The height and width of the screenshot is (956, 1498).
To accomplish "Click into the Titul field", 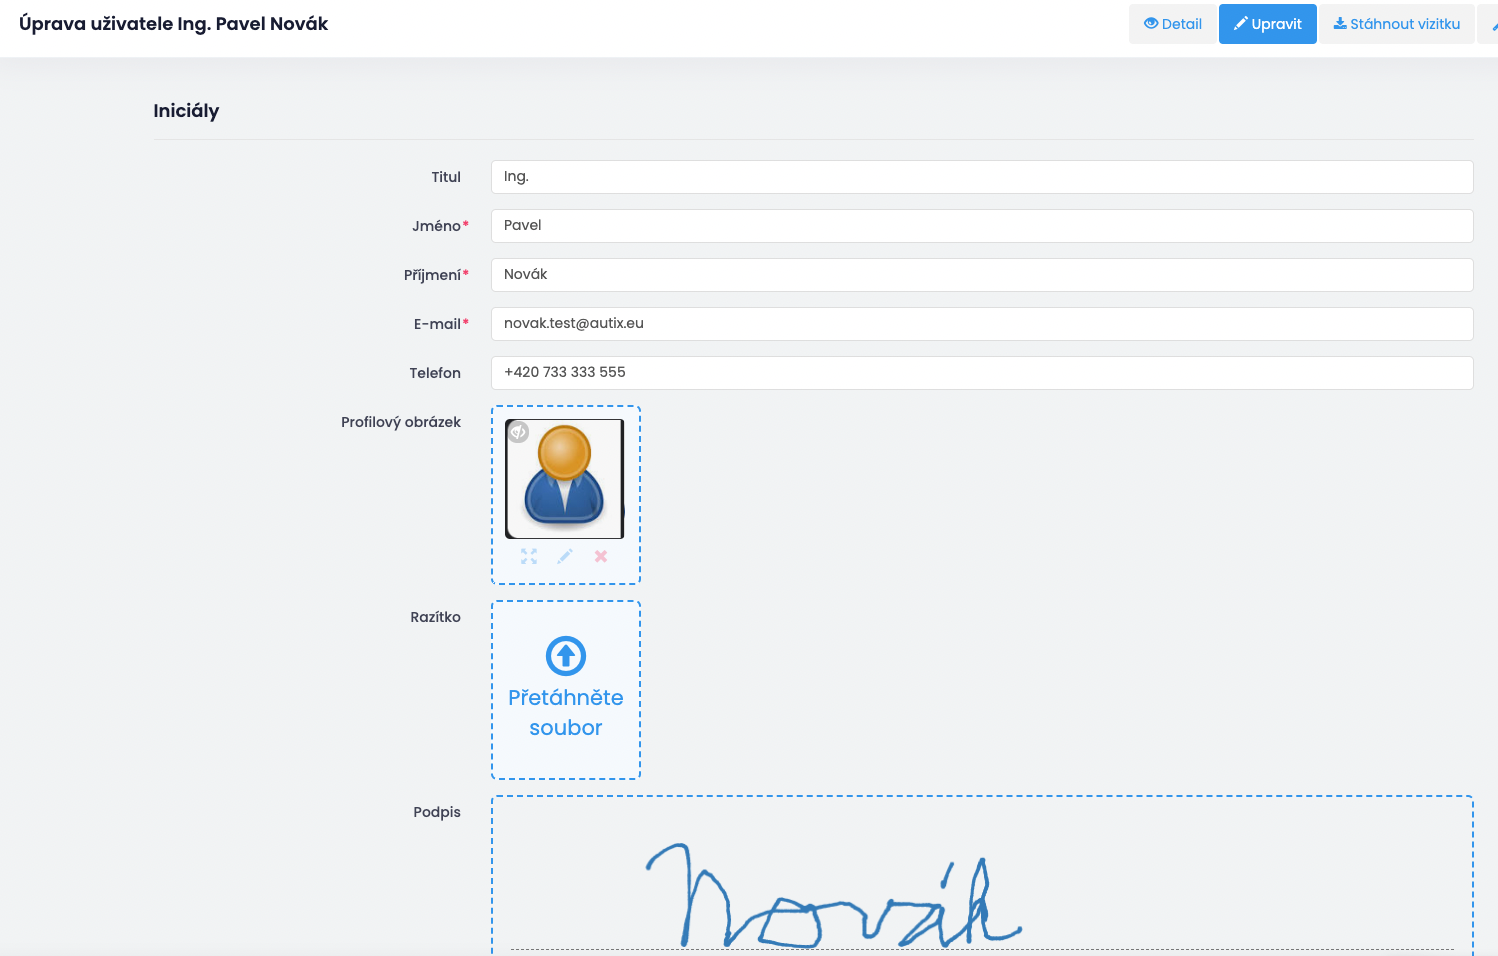I will (x=982, y=177).
